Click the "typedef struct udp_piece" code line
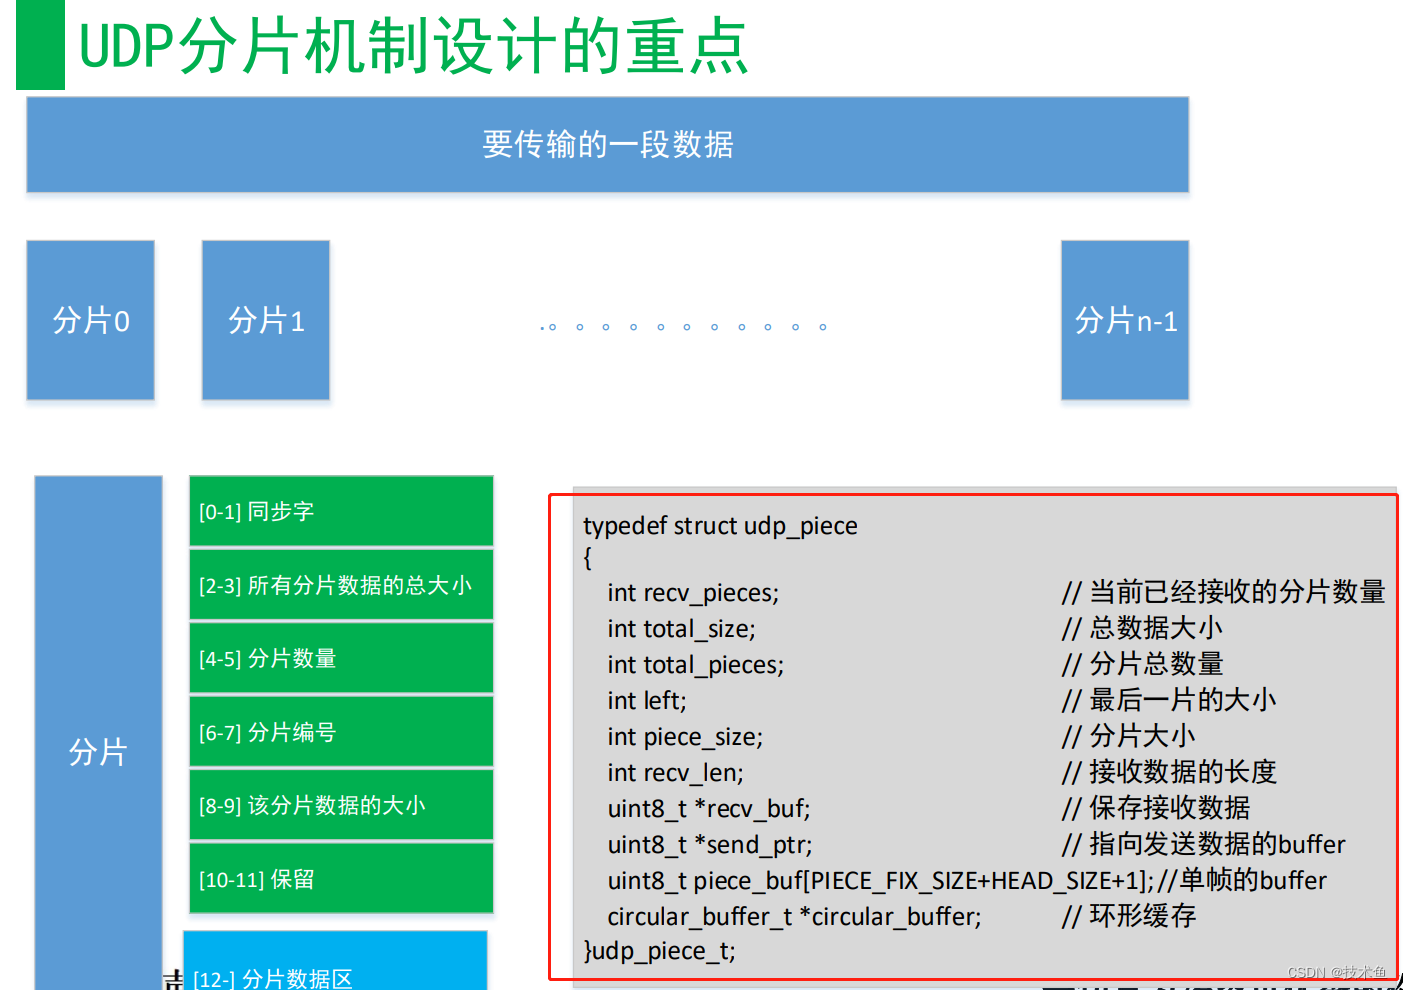 [720, 526]
